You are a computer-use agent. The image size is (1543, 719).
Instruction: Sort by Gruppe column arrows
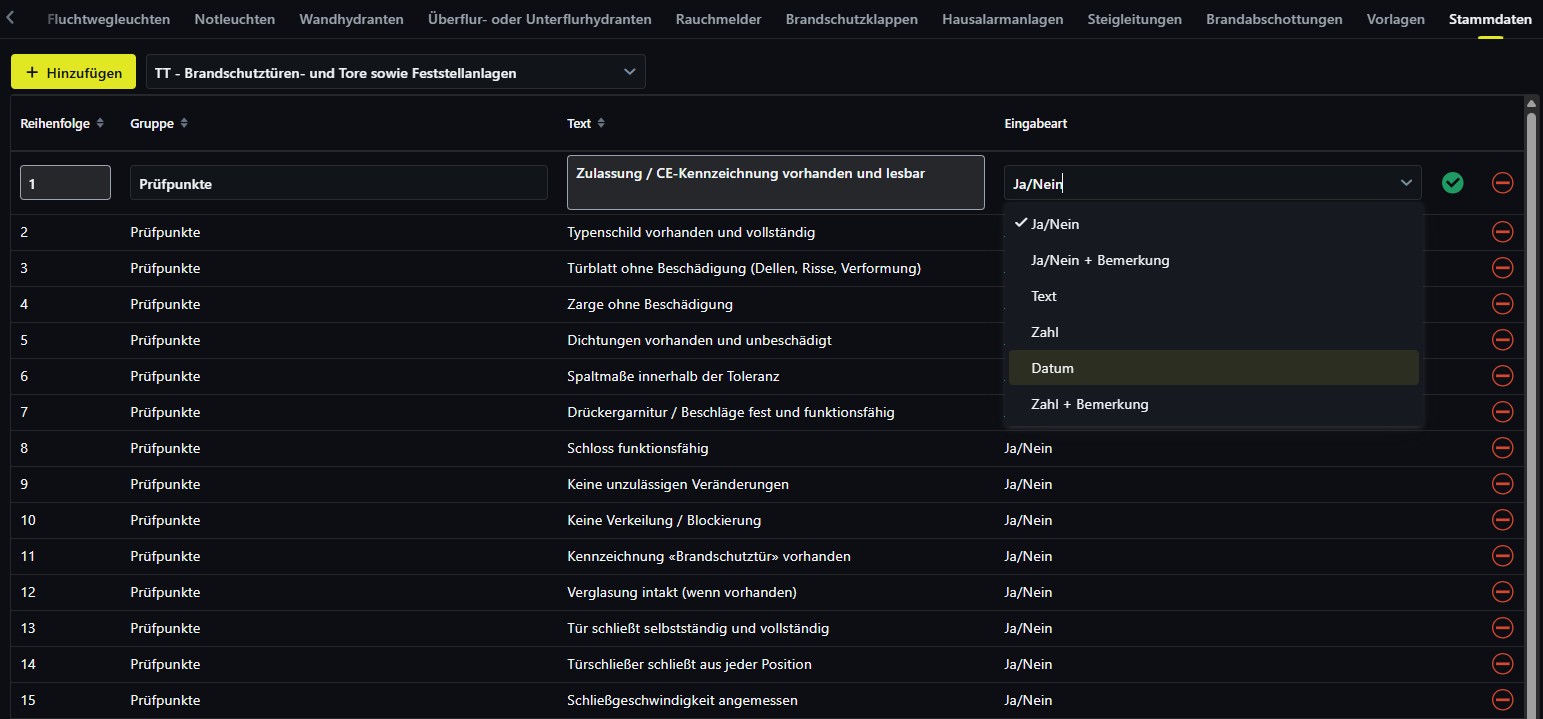184,123
